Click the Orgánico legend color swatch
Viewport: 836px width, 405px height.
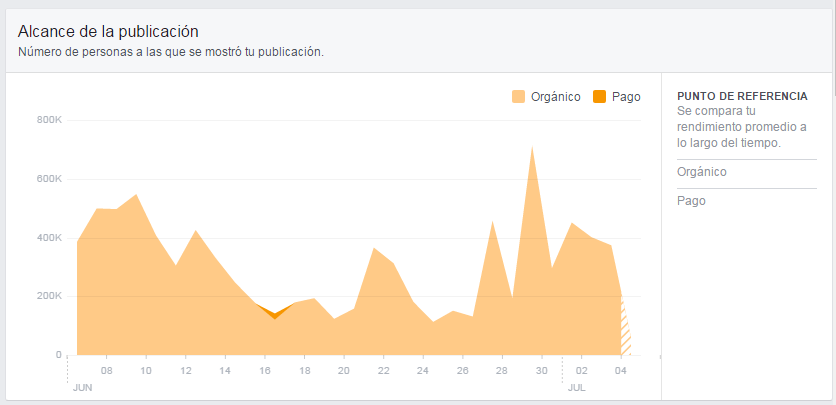coord(518,97)
